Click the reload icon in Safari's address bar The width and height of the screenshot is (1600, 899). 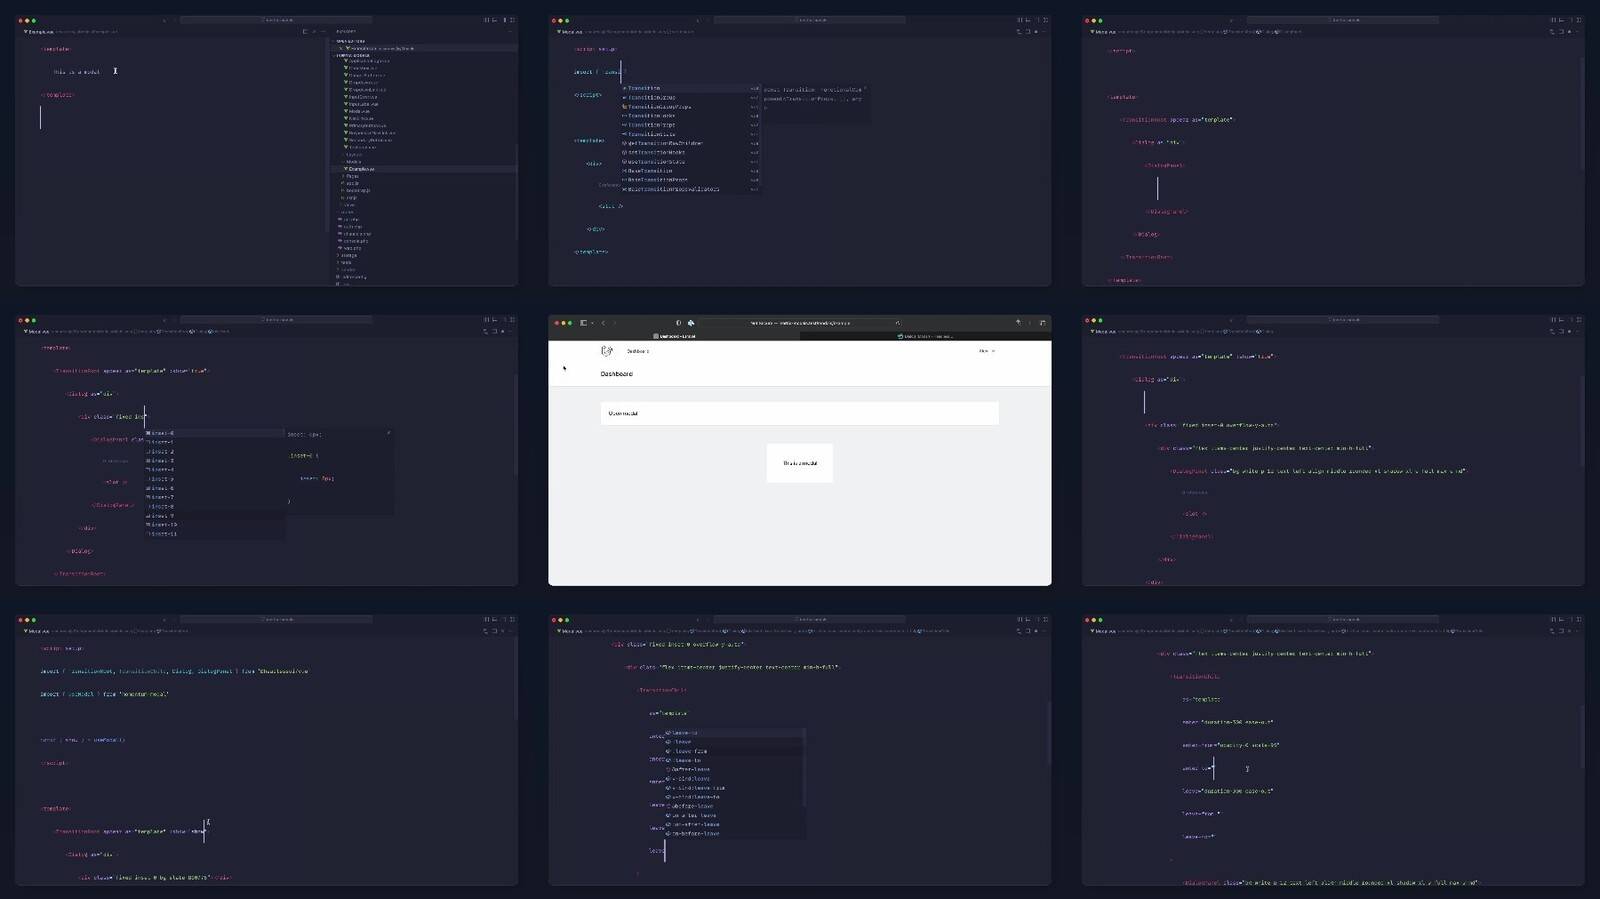(x=897, y=323)
